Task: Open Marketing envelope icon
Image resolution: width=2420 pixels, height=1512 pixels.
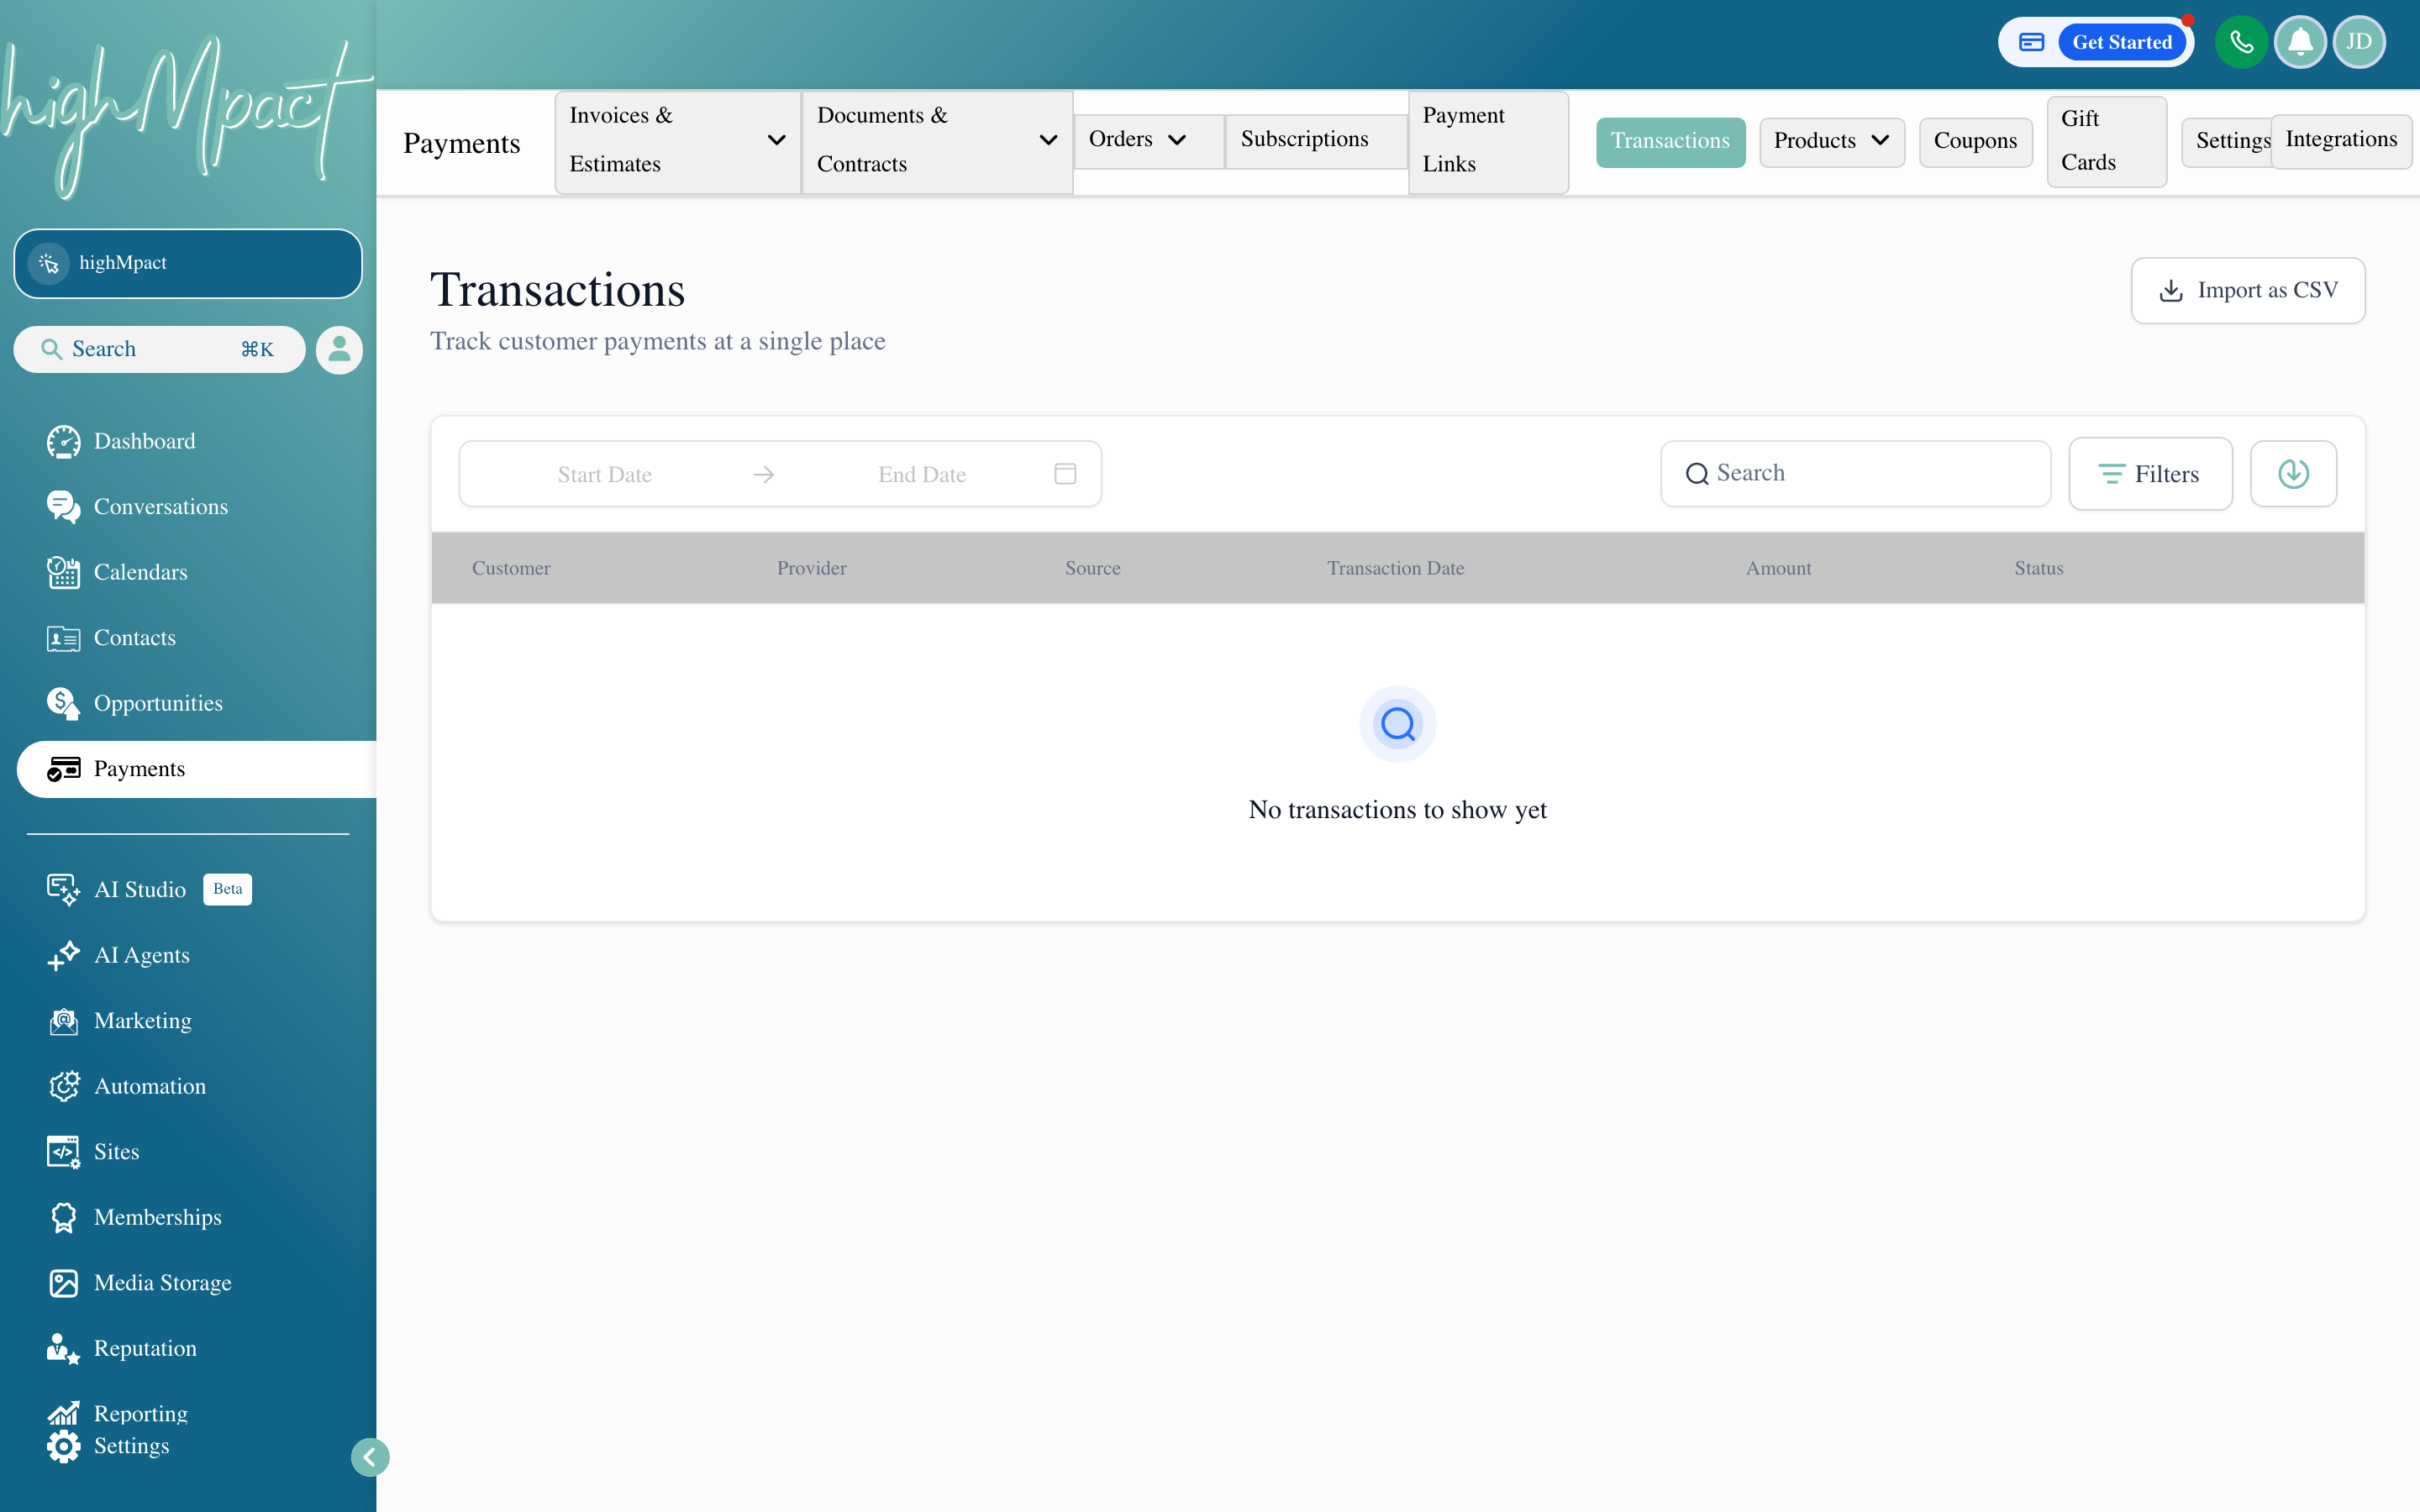Action: (x=63, y=1021)
